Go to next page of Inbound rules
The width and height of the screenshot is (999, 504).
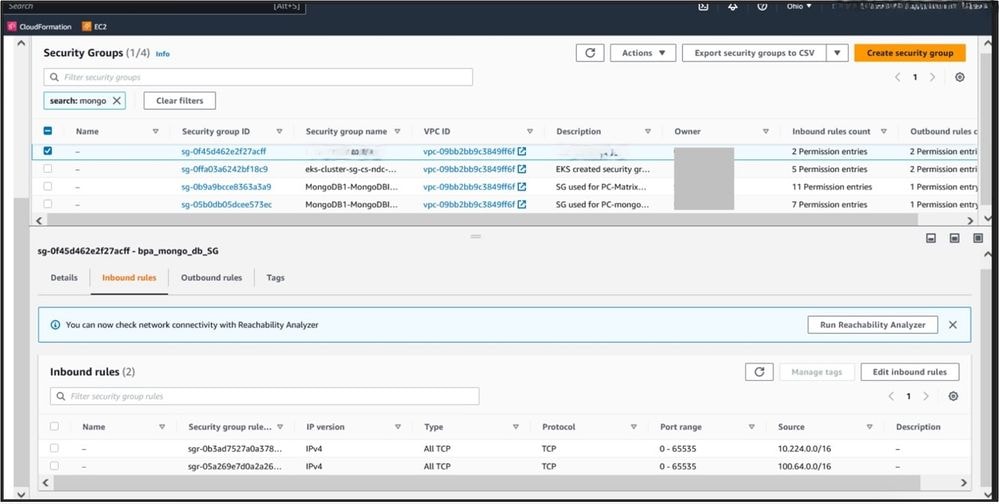(x=926, y=396)
